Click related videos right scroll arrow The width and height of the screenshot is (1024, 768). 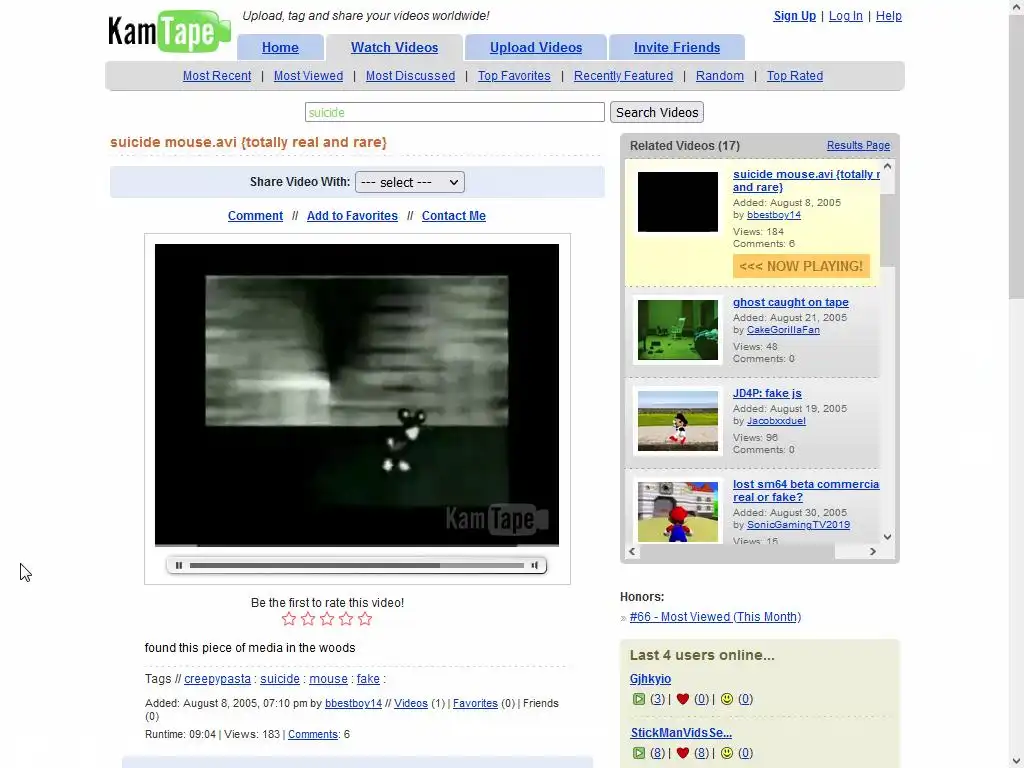click(x=873, y=552)
